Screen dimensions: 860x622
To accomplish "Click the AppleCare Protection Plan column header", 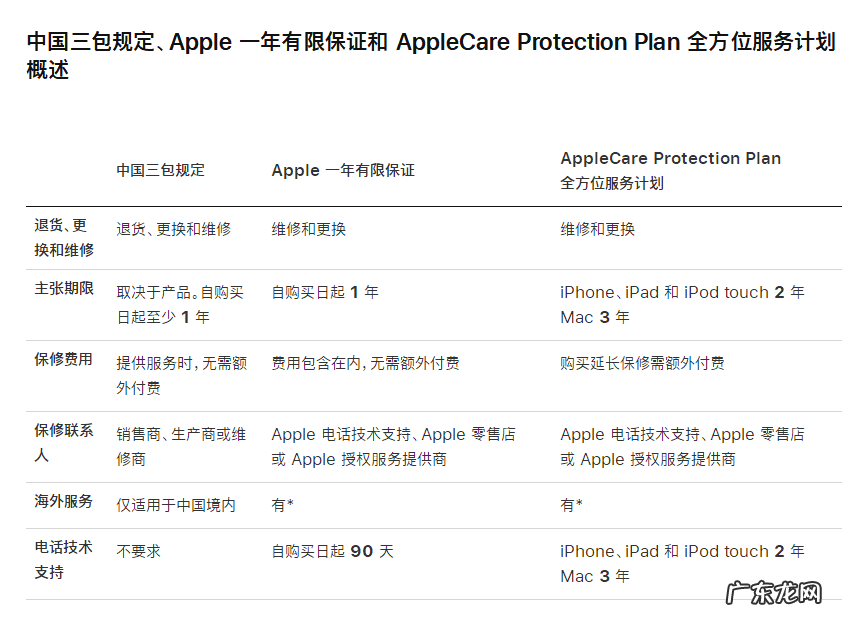I will click(x=670, y=170).
